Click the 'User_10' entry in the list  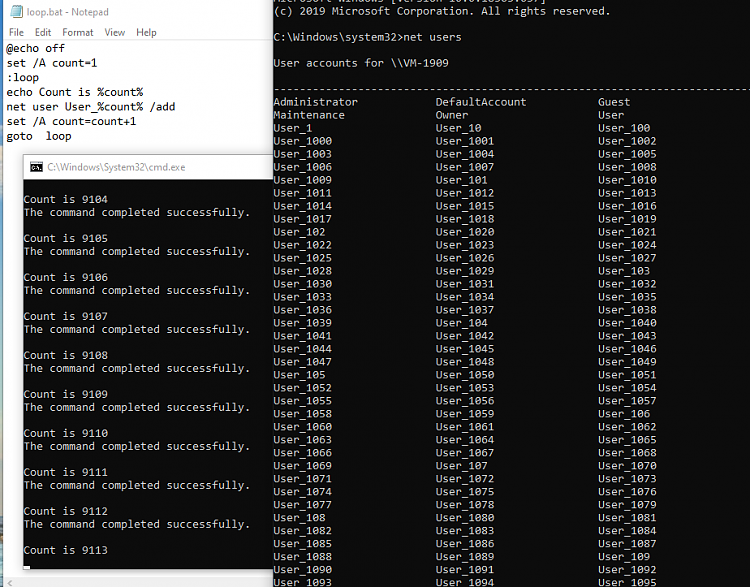[x=458, y=128]
